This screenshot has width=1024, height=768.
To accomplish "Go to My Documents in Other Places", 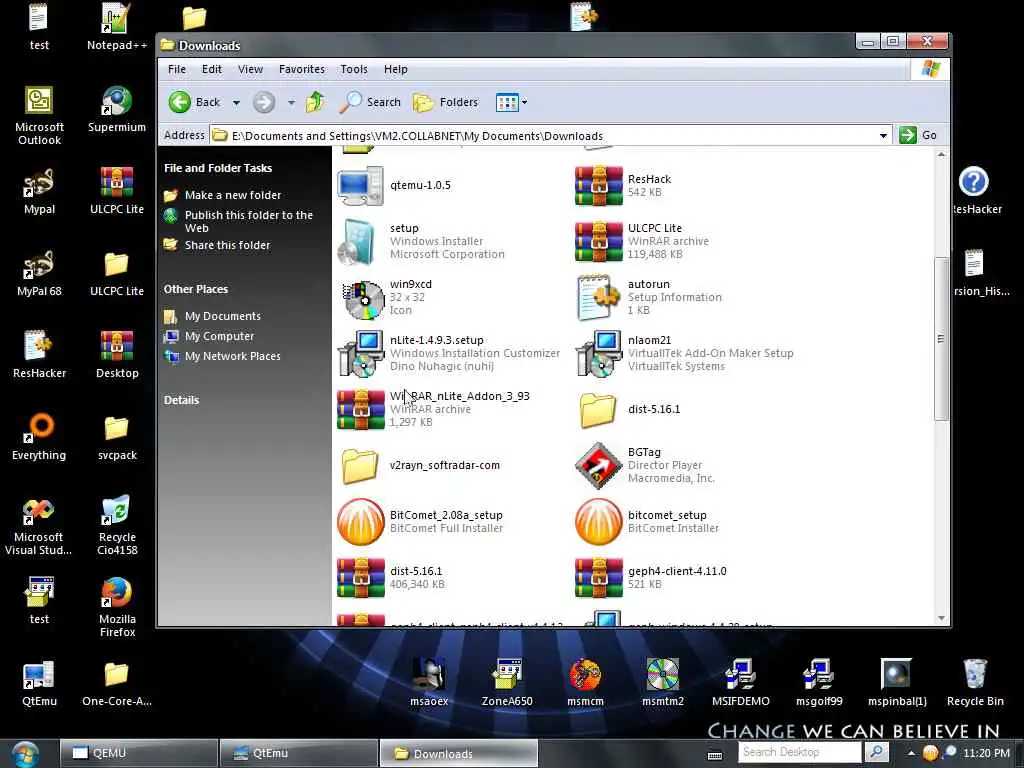I will click(223, 316).
